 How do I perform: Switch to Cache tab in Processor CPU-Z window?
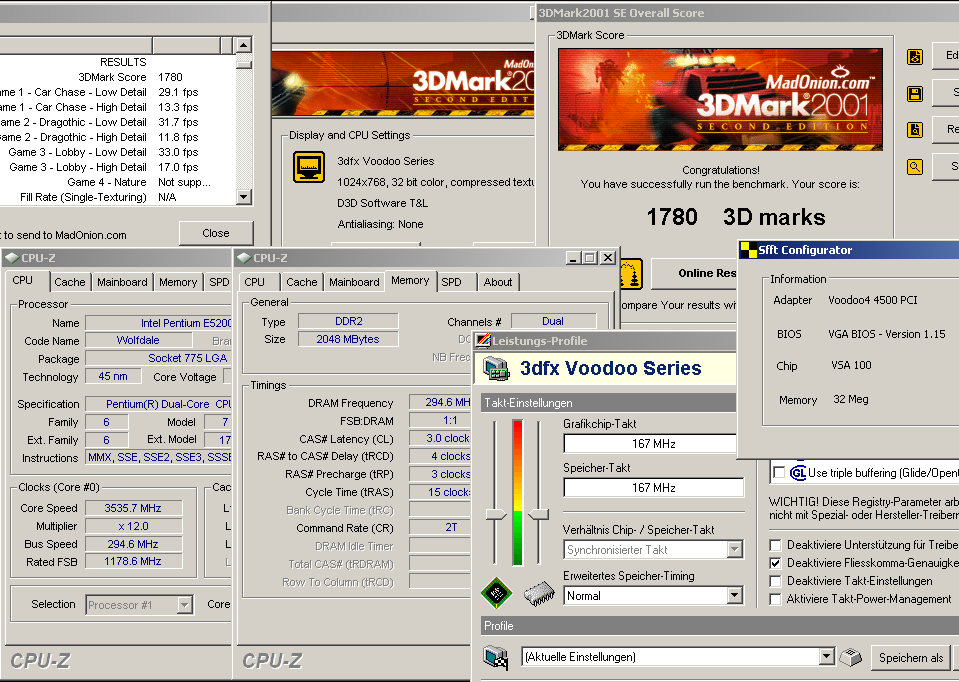click(x=70, y=282)
